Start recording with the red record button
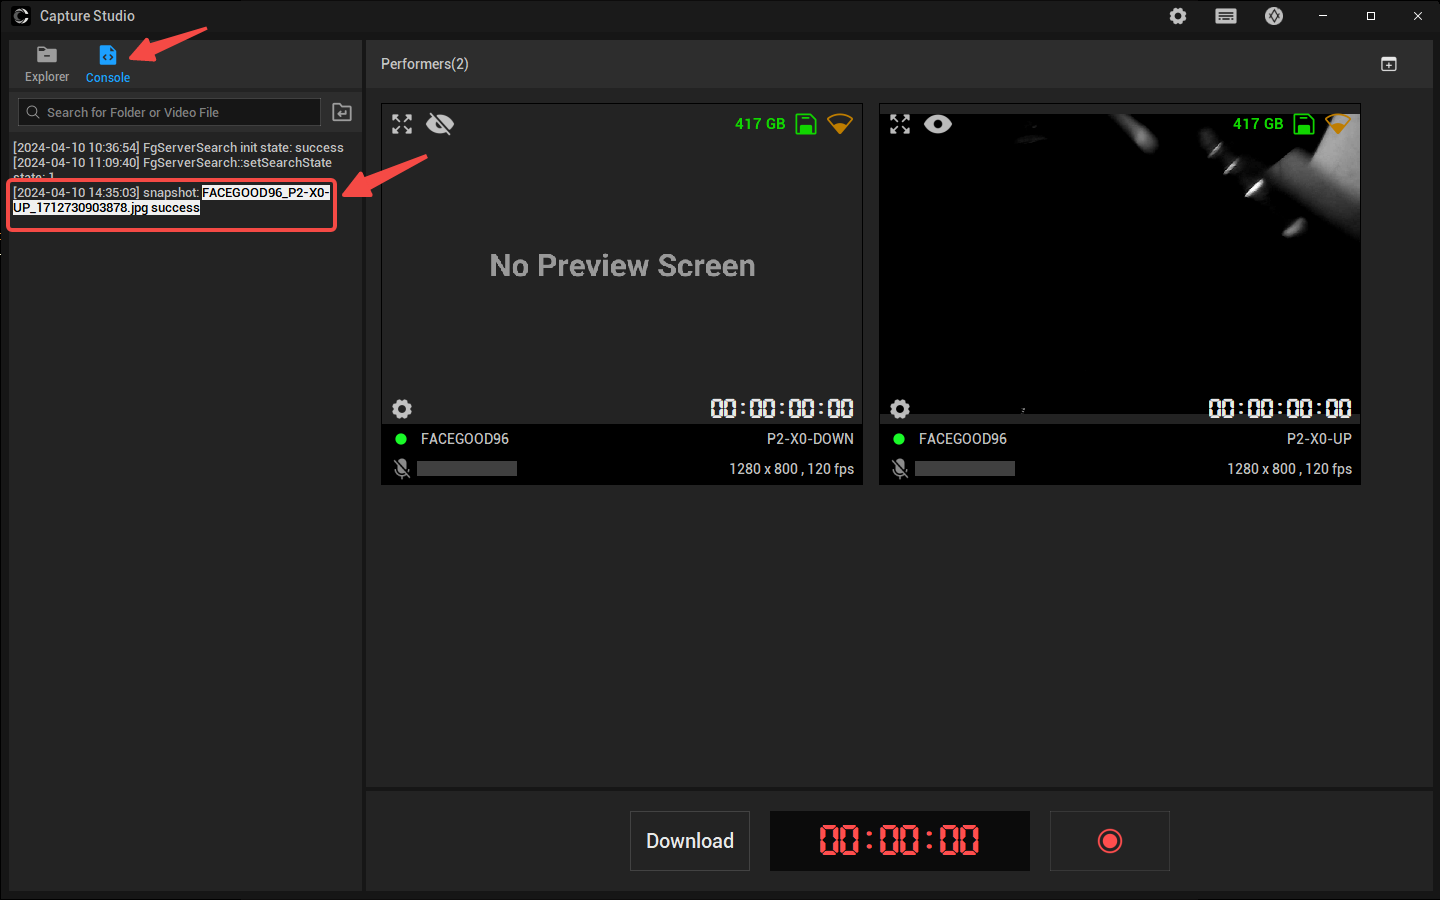 1110,841
